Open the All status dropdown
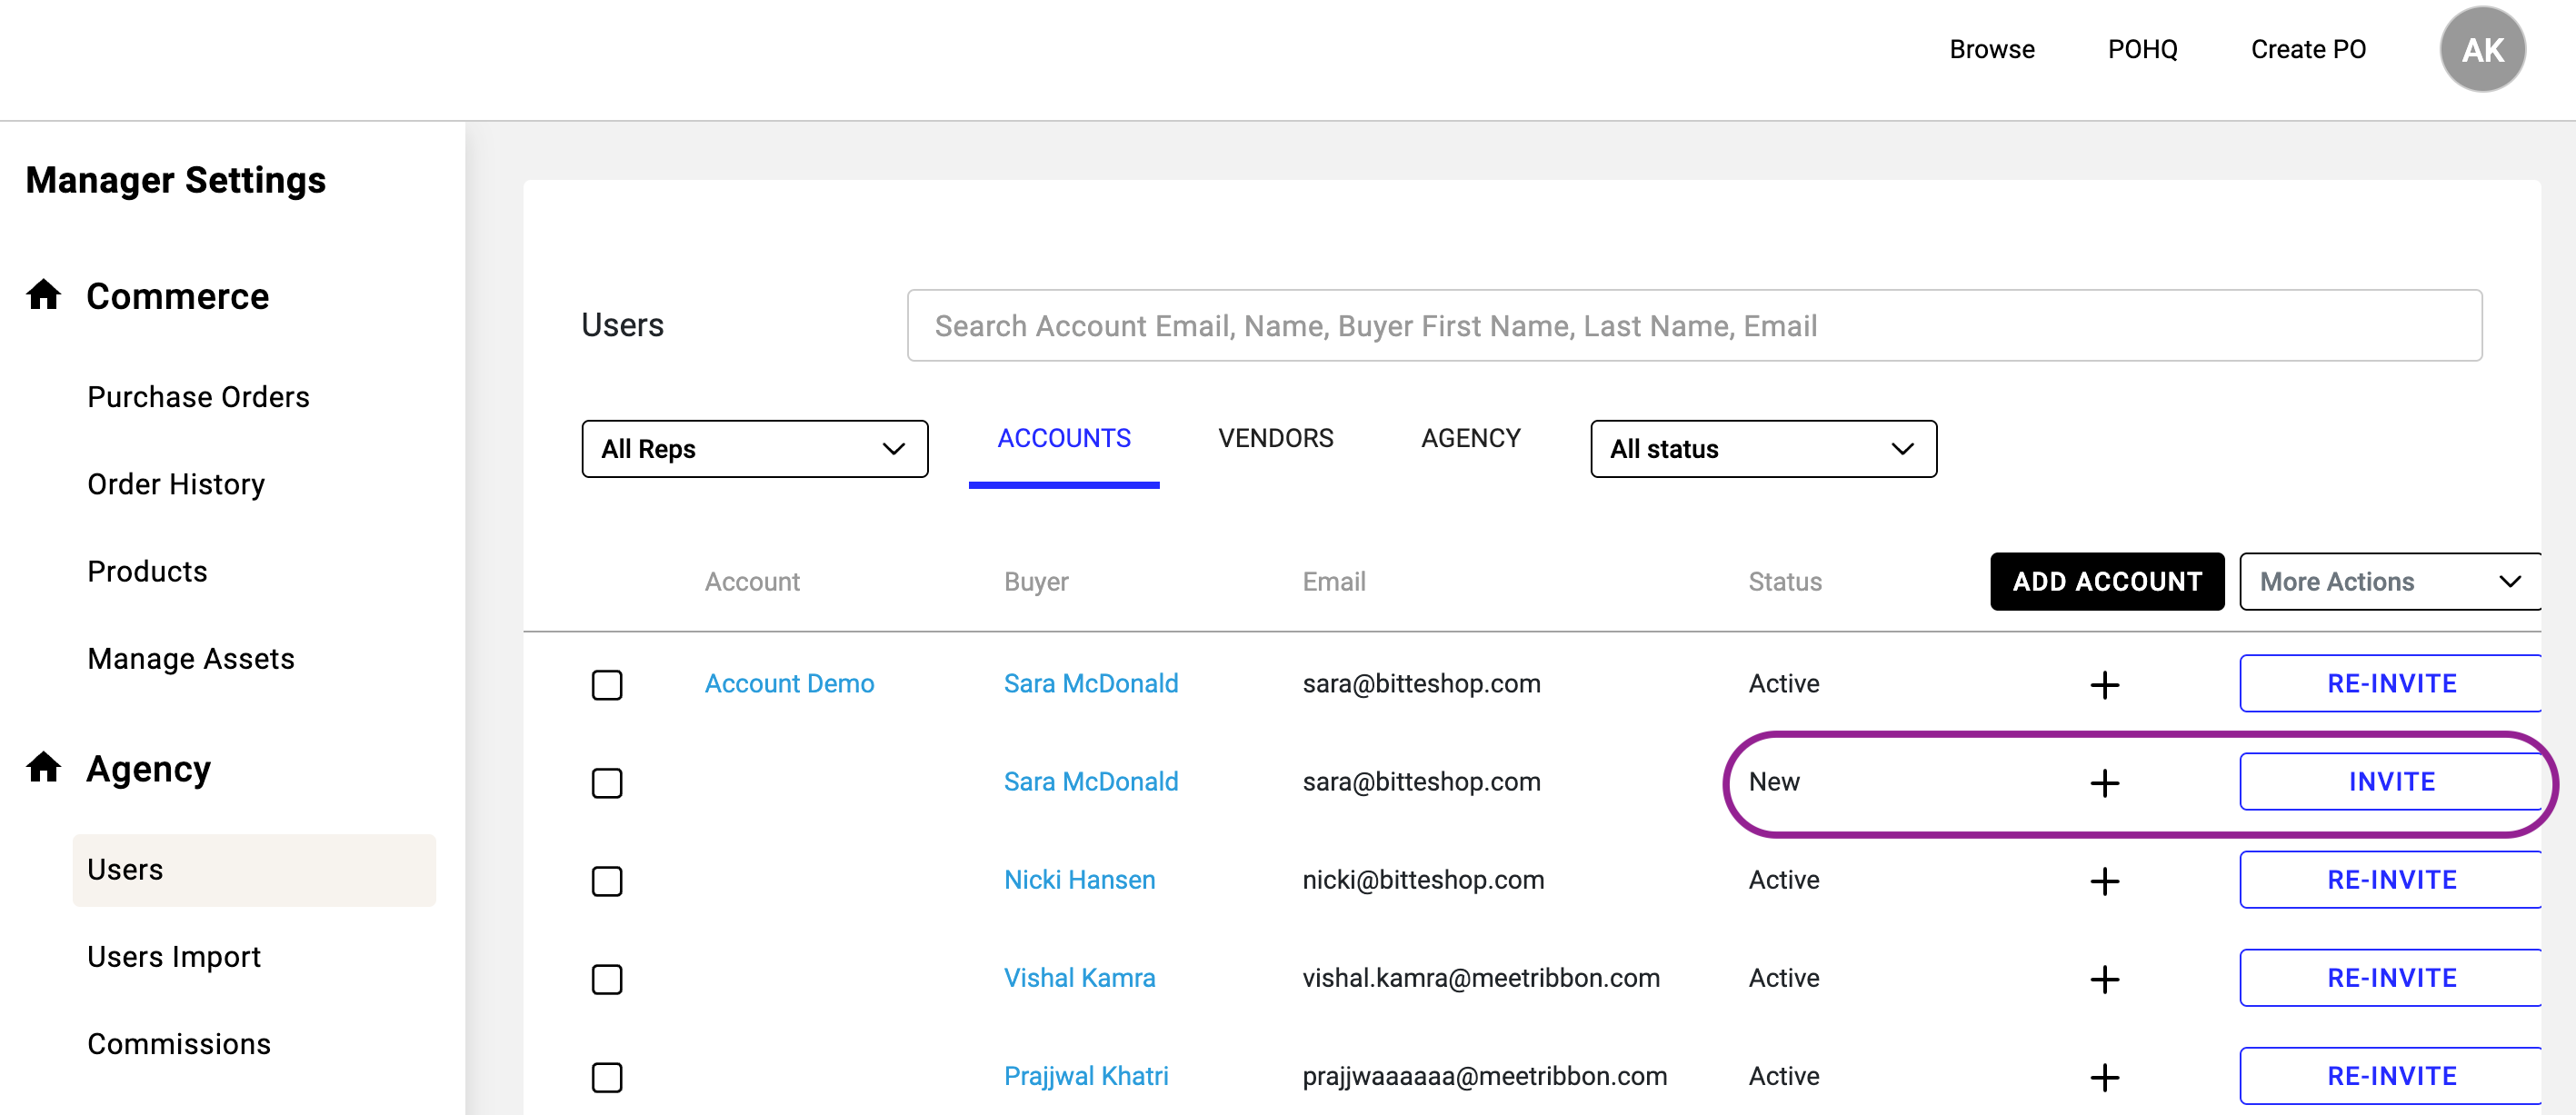Viewport: 2576px width, 1115px height. (x=1763, y=449)
